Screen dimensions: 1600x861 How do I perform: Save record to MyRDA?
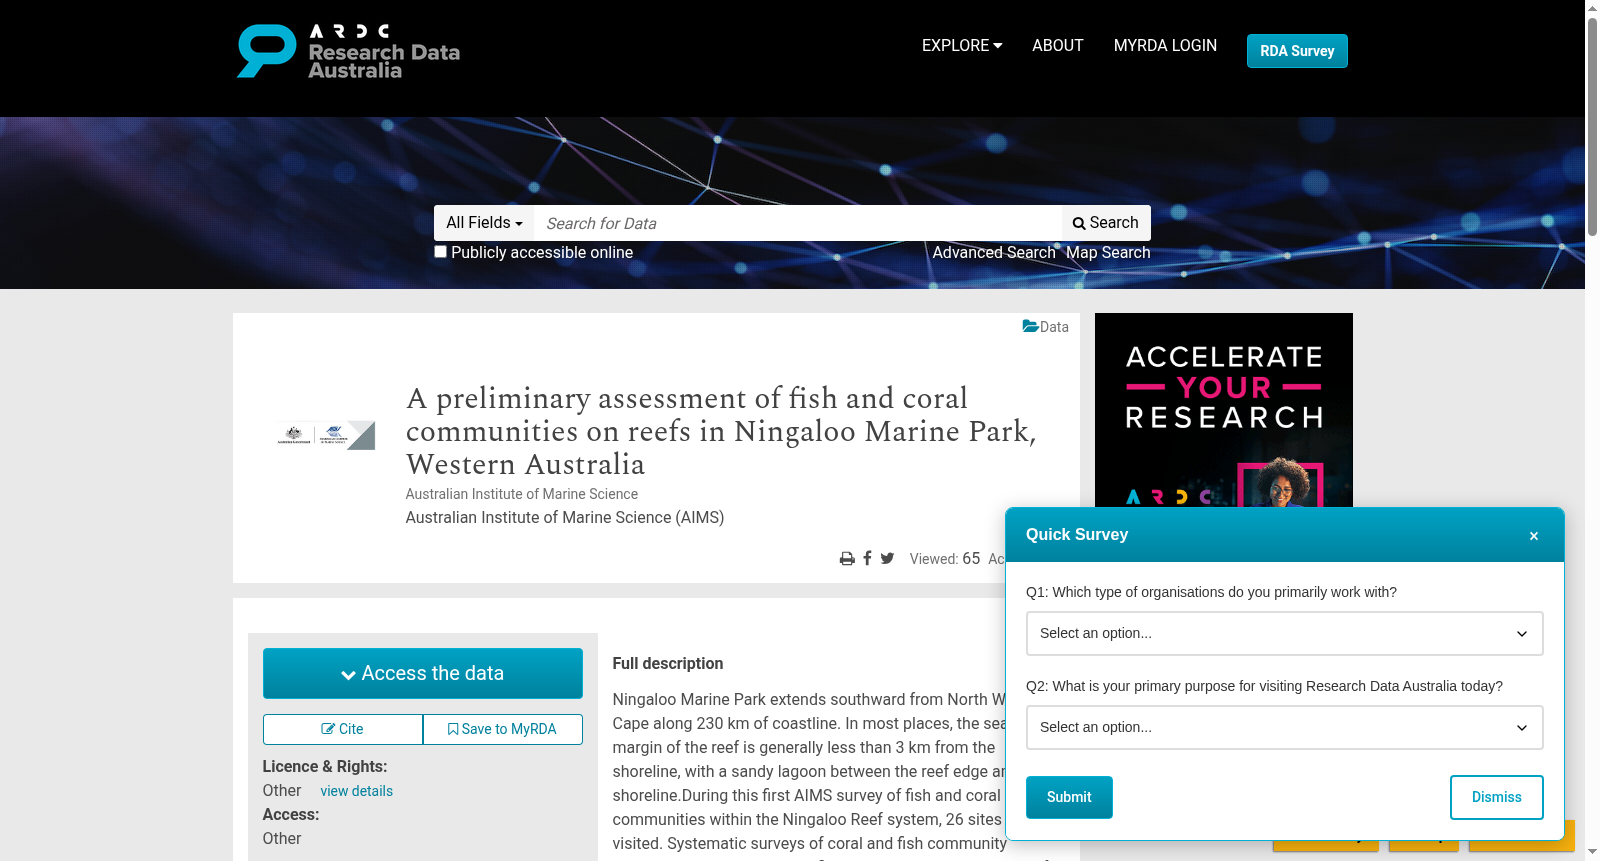point(503,729)
